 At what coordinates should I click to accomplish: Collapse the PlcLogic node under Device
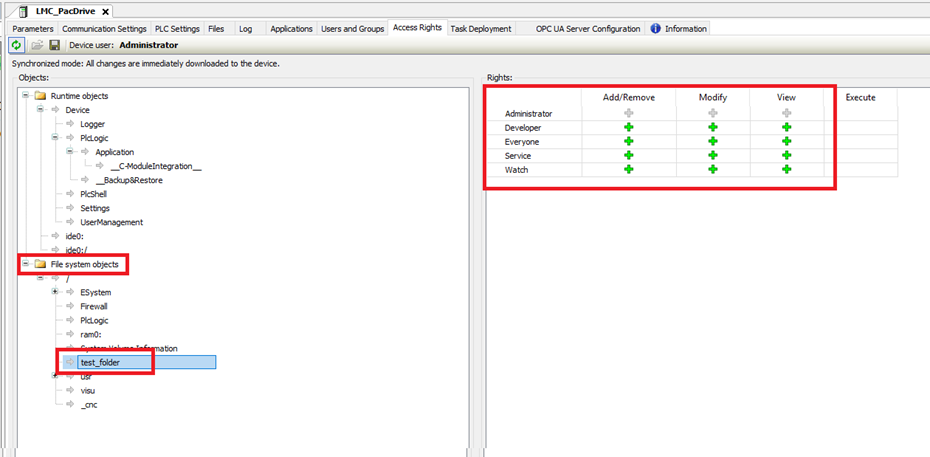[x=56, y=138]
